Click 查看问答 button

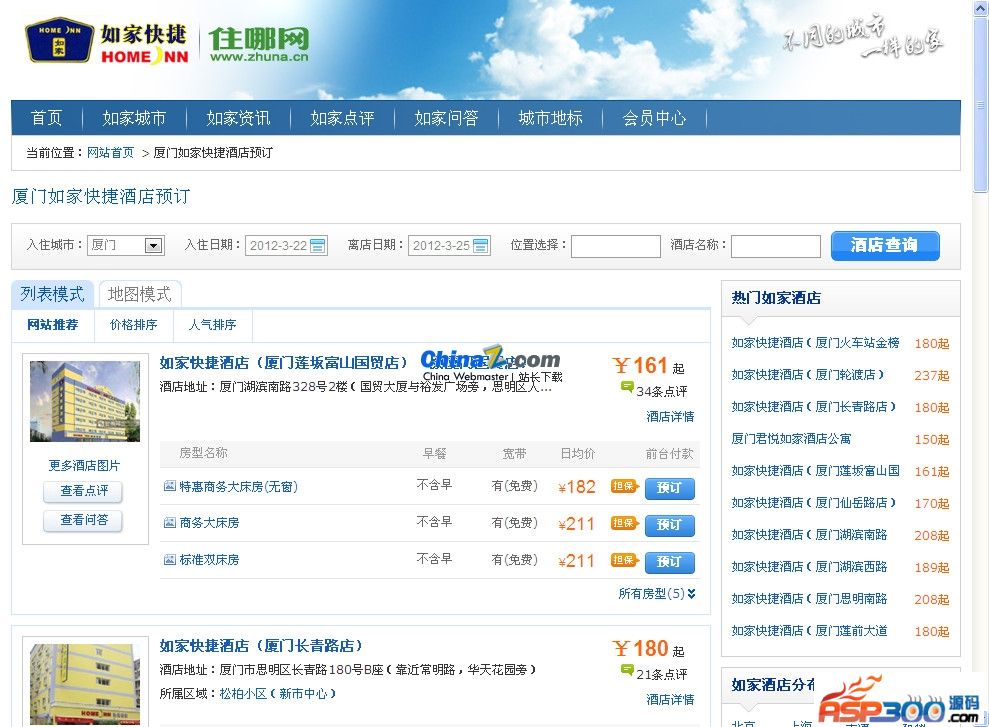[x=83, y=520]
